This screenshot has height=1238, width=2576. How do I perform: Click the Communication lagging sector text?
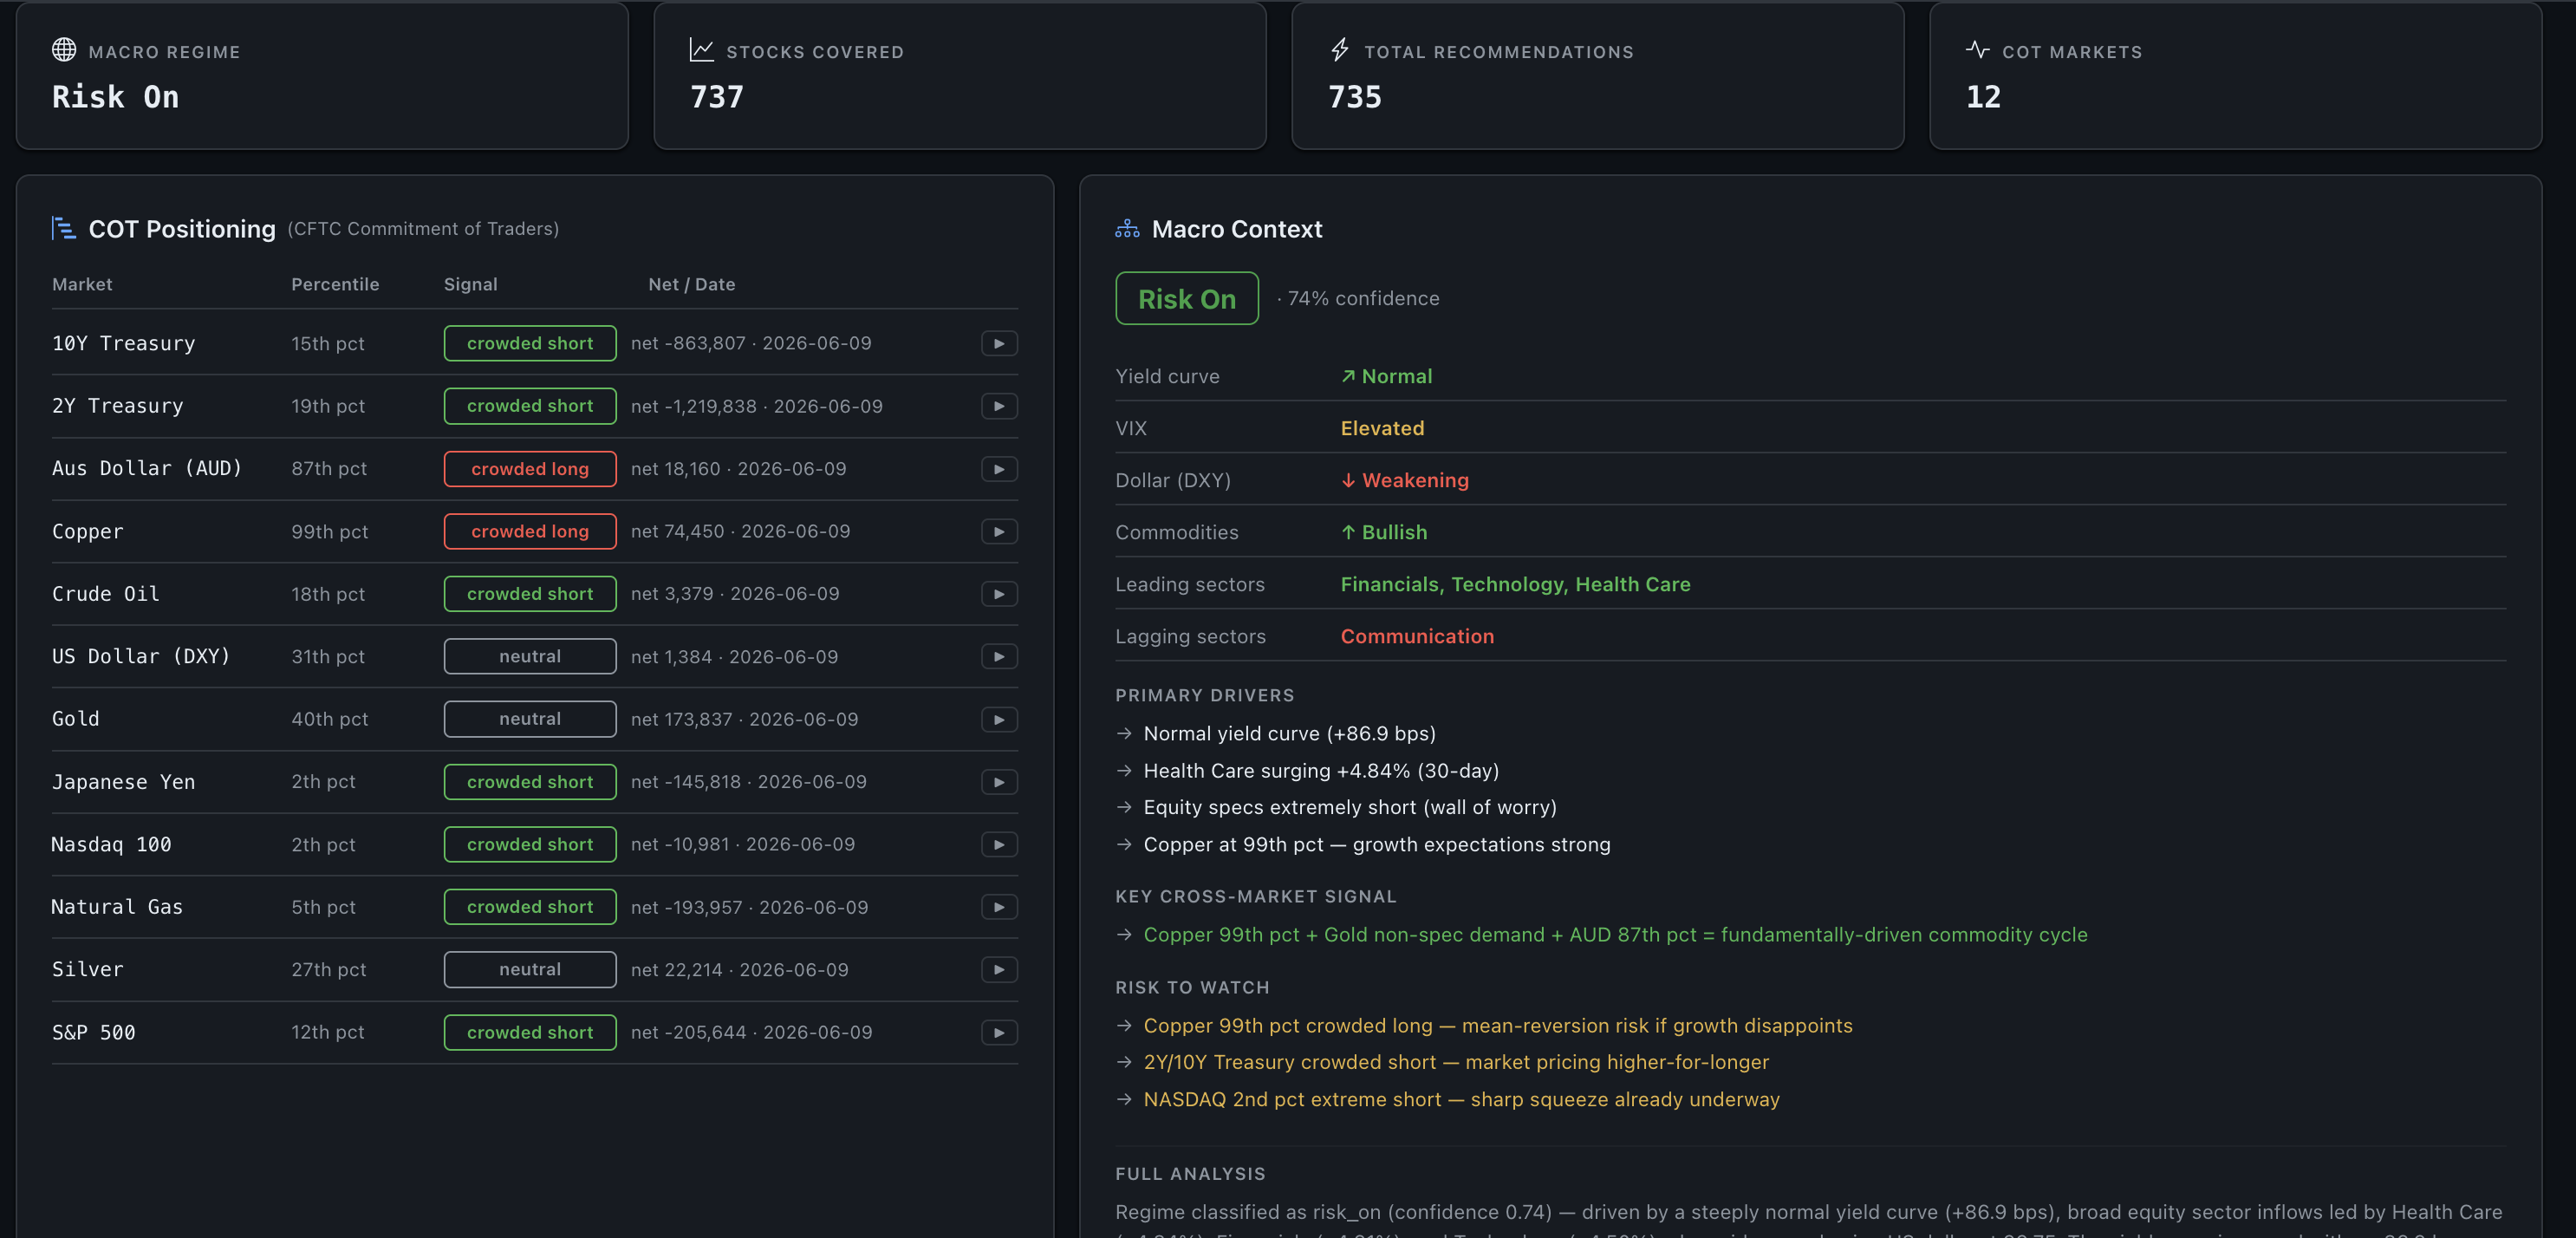pyautogui.click(x=1417, y=636)
